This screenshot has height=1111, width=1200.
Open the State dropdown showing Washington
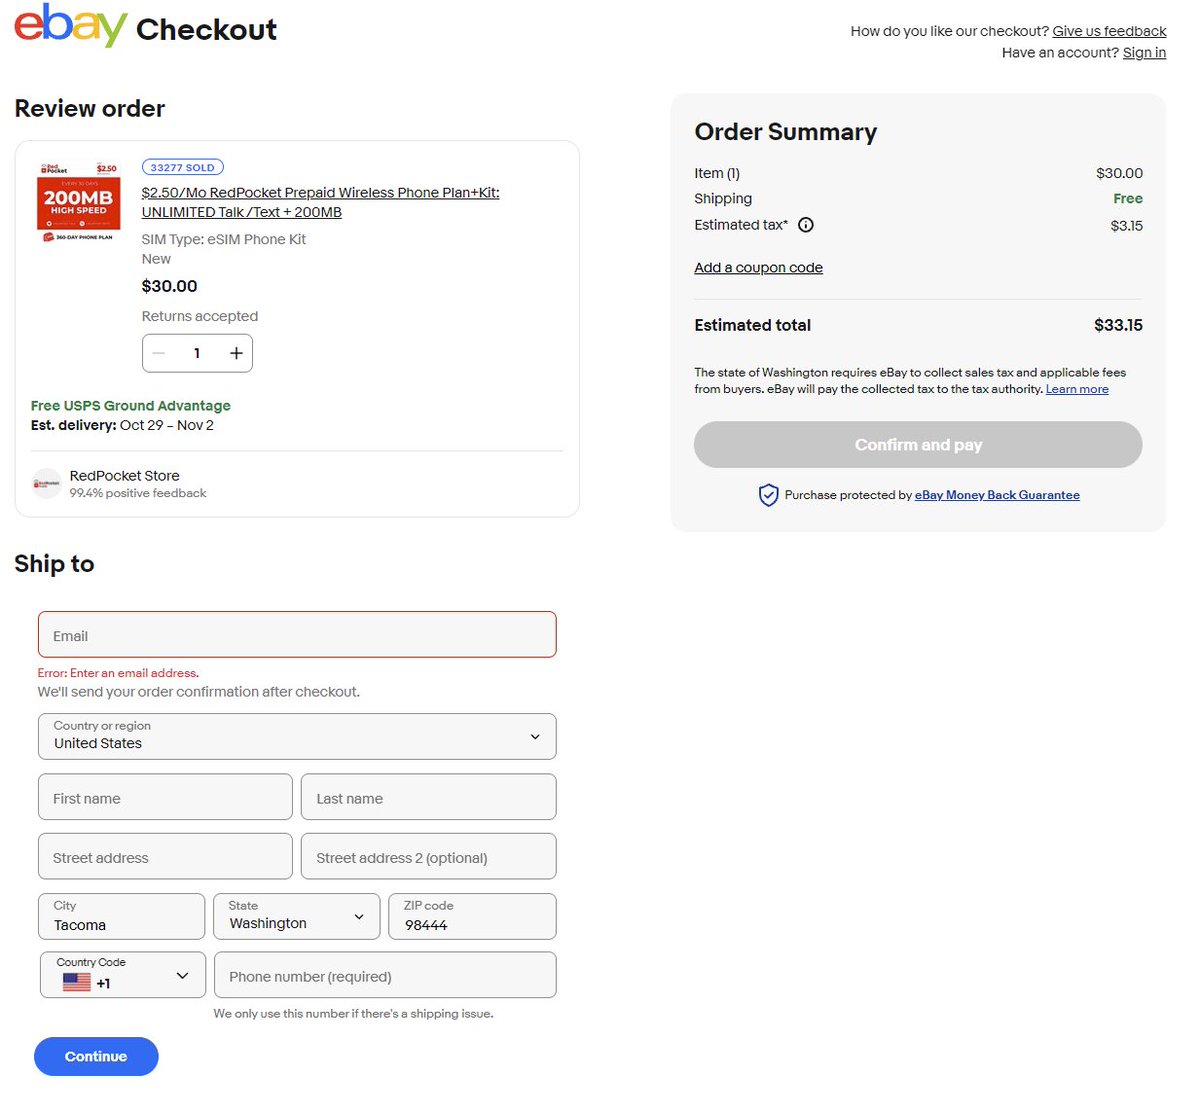[297, 916]
